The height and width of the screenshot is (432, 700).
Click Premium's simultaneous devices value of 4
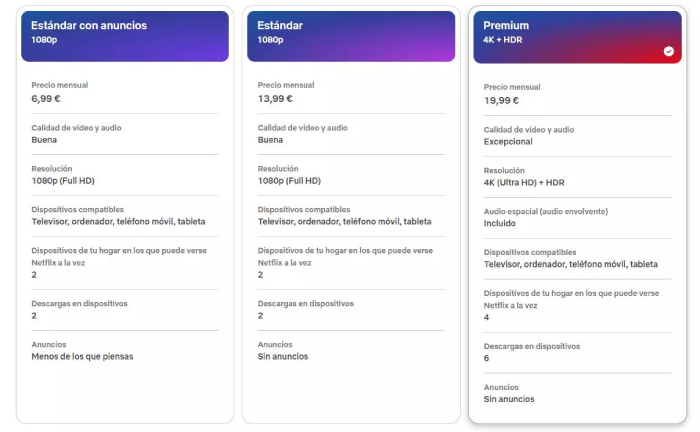(487, 317)
